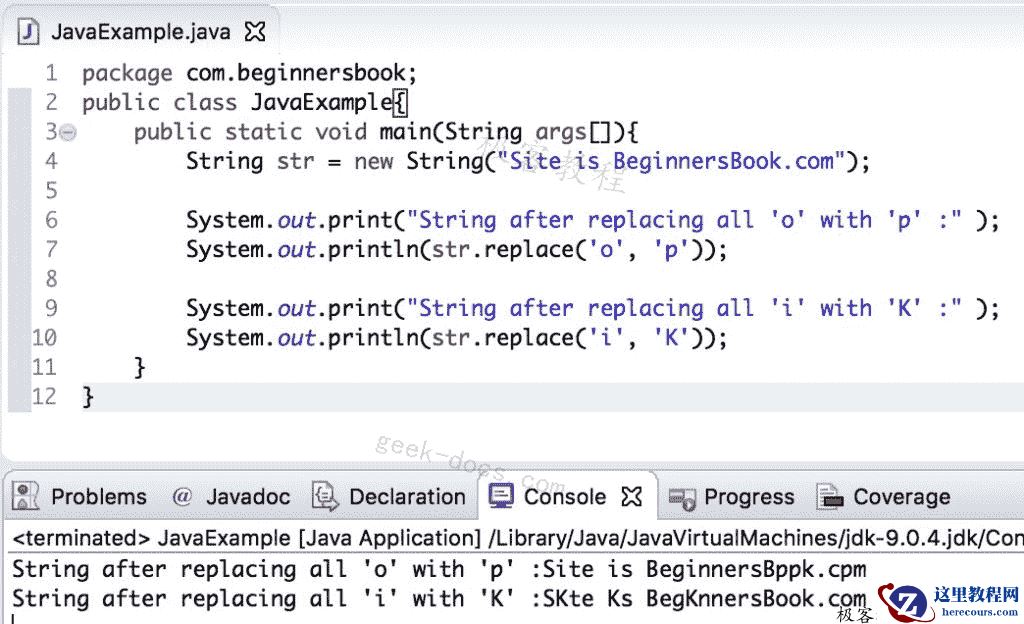Collapse the main method fold marker on line 3
This screenshot has width=1024, height=624.
pyautogui.click(x=66, y=131)
